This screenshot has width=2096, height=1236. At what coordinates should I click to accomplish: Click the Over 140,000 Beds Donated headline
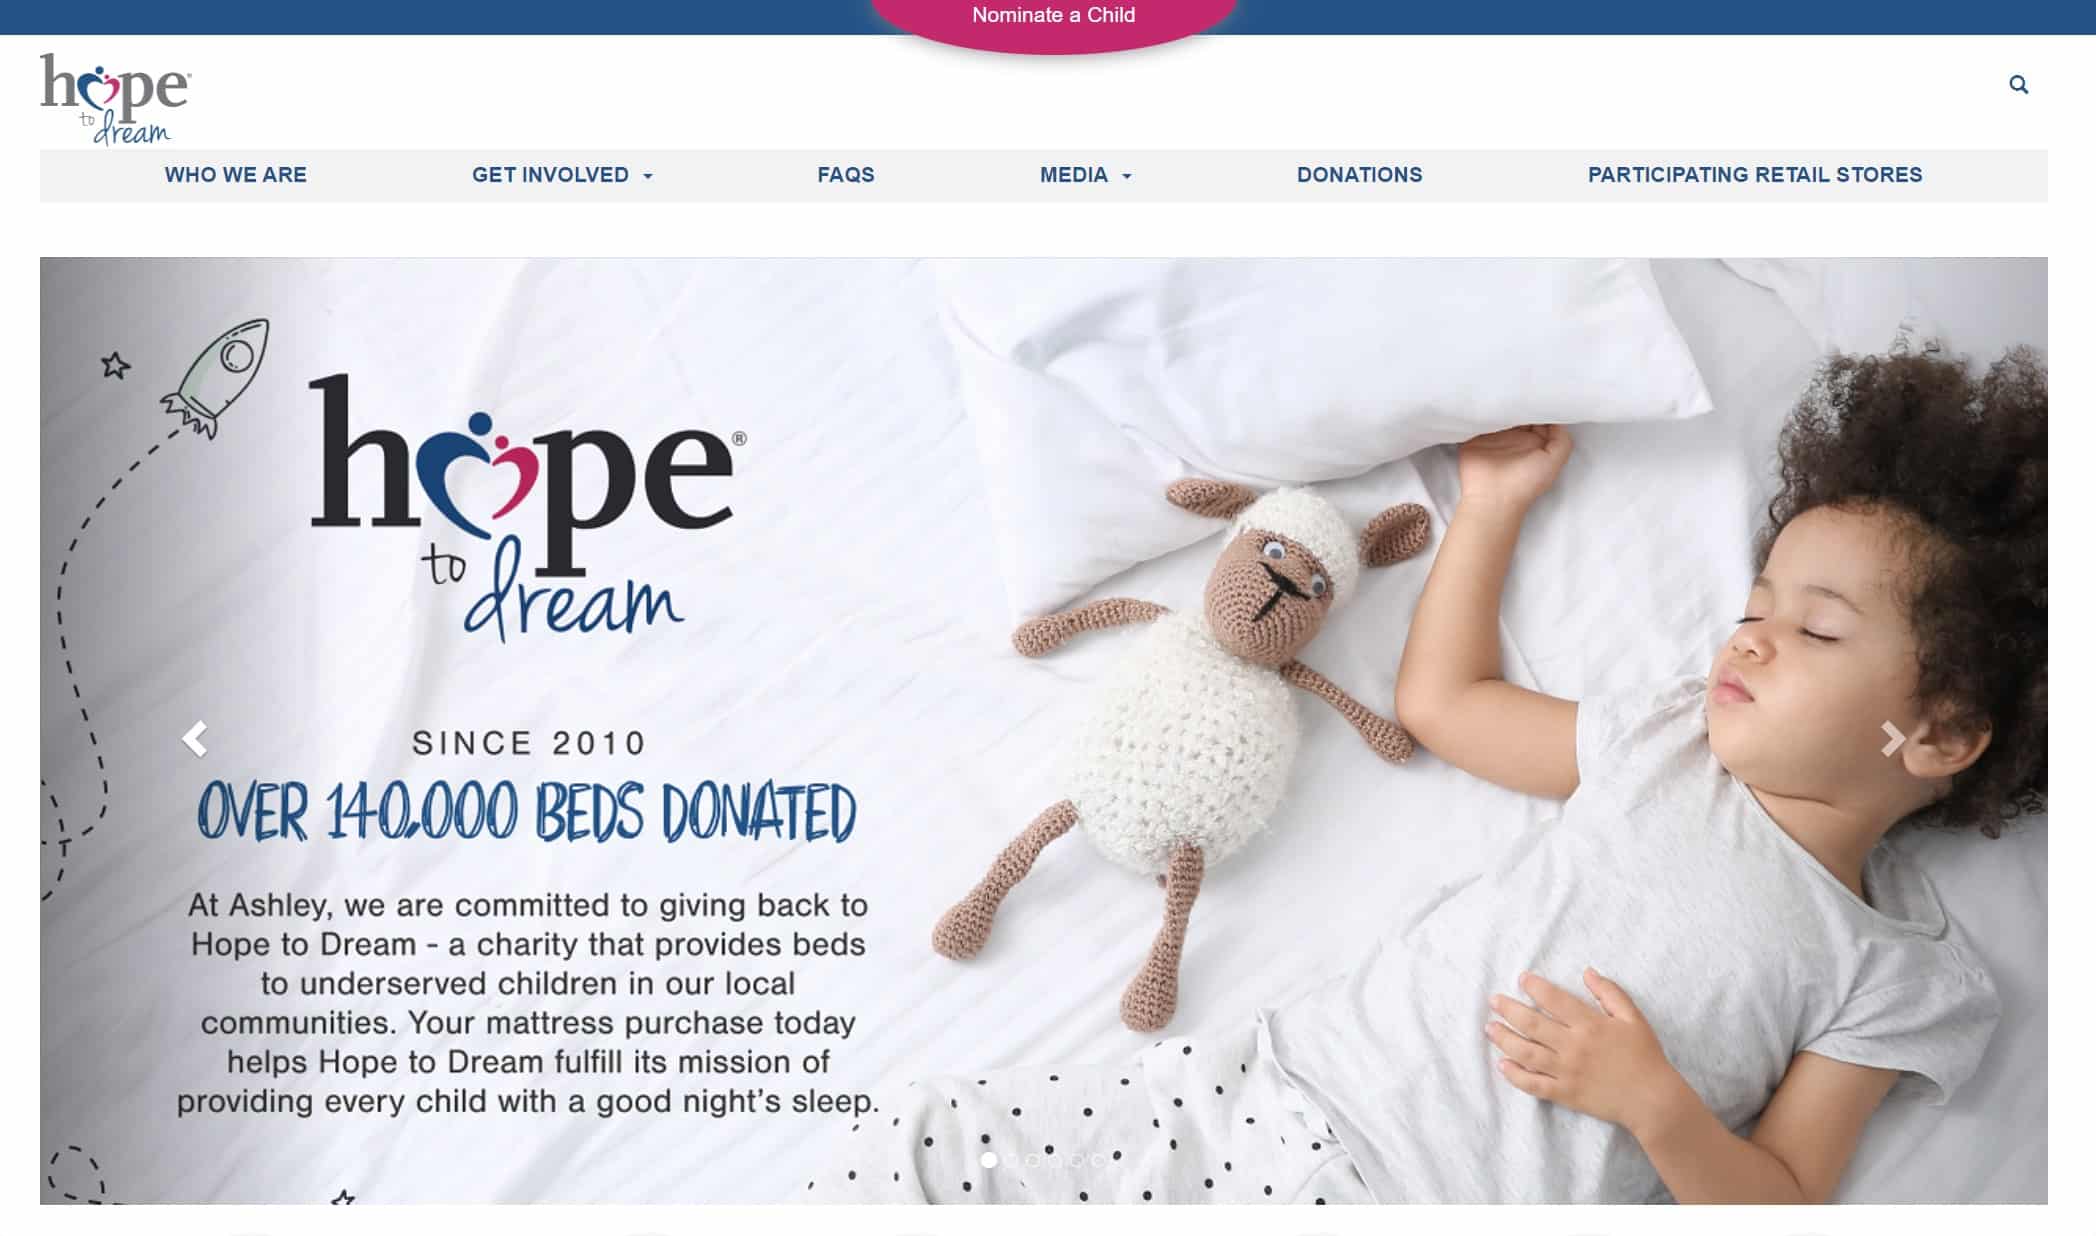point(527,811)
